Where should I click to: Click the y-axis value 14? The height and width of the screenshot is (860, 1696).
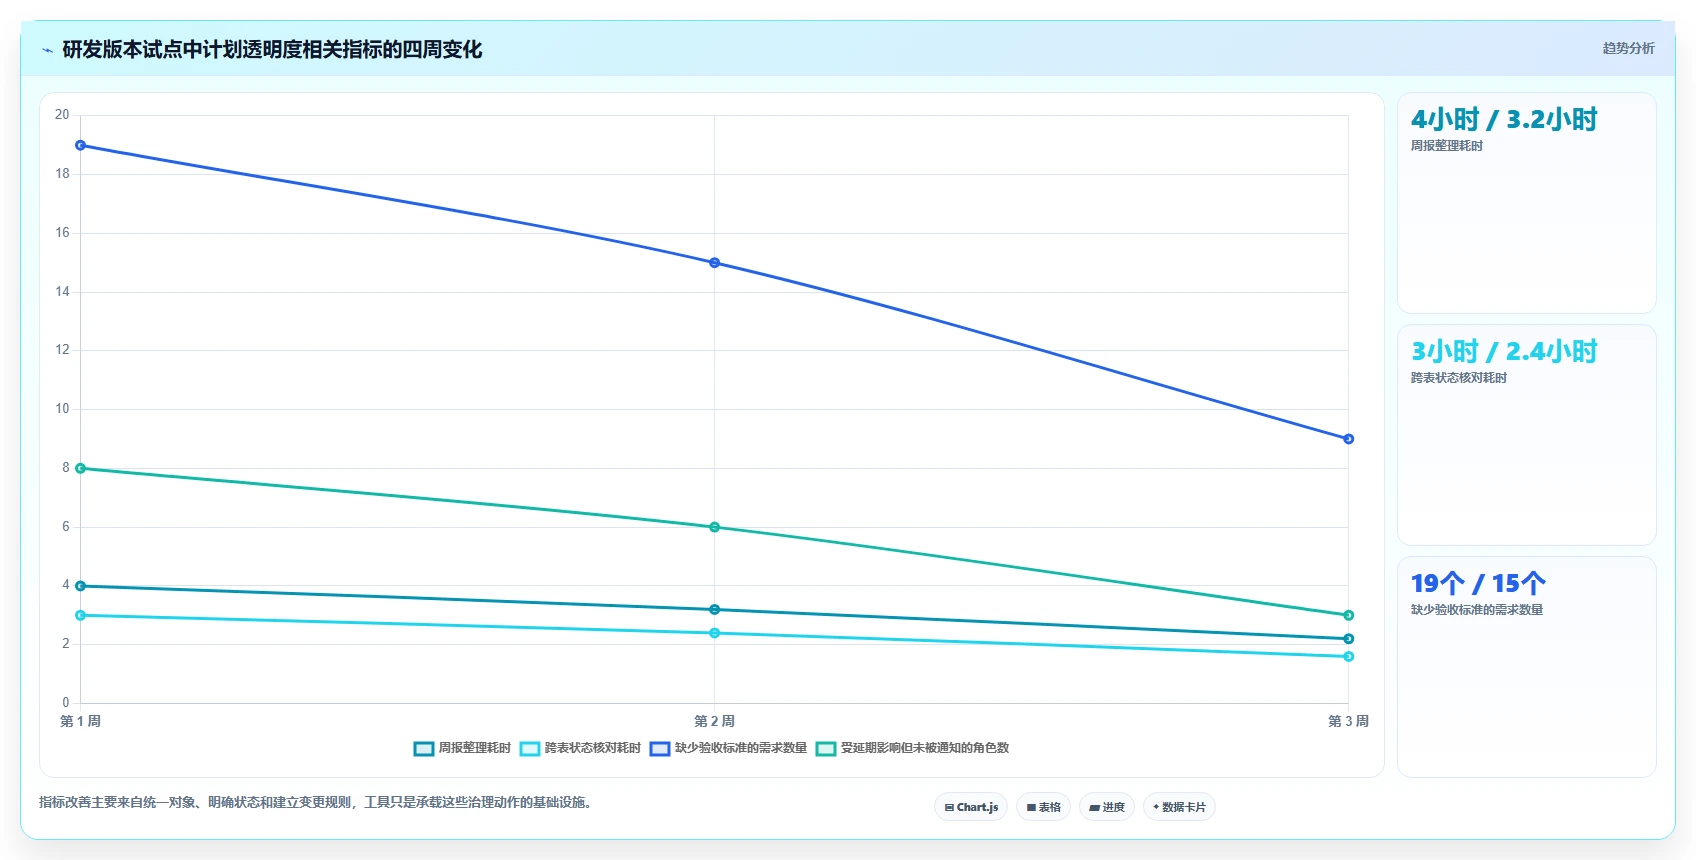pyautogui.click(x=62, y=292)
